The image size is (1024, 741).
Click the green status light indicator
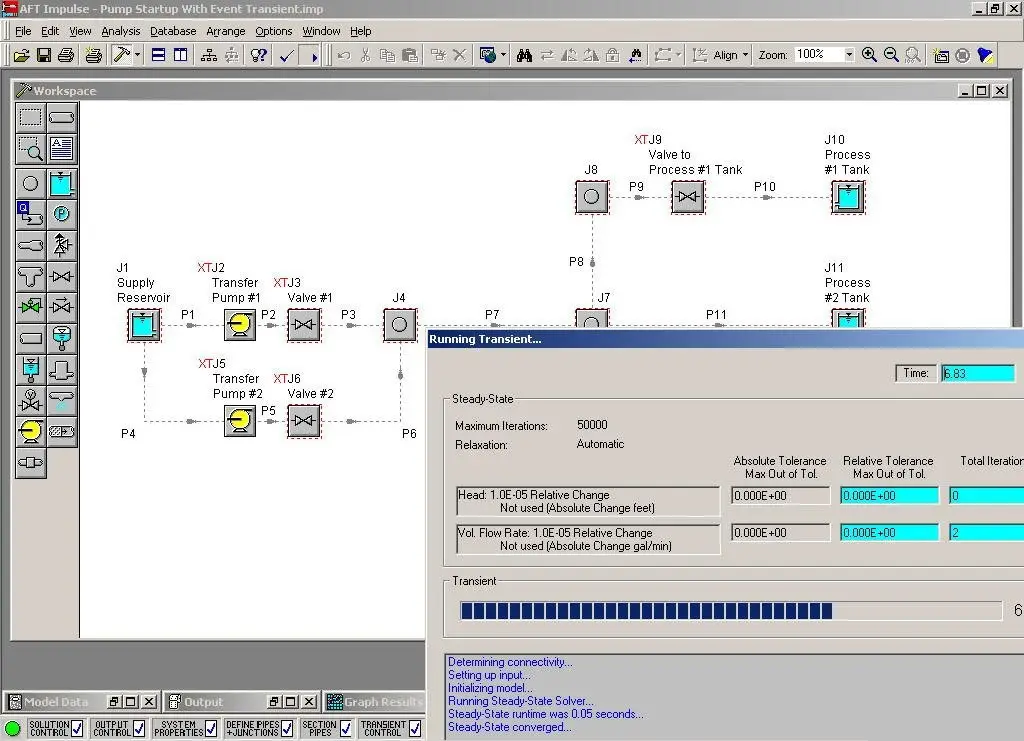point(12,729)
